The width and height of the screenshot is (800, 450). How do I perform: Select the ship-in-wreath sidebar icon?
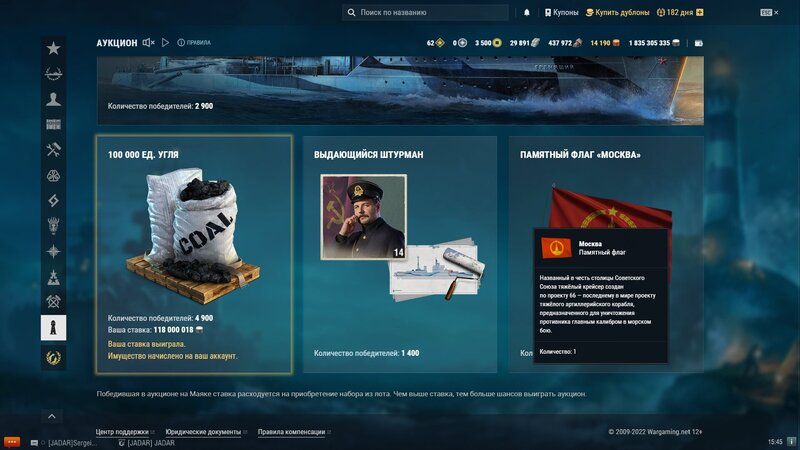coord(54,74)
